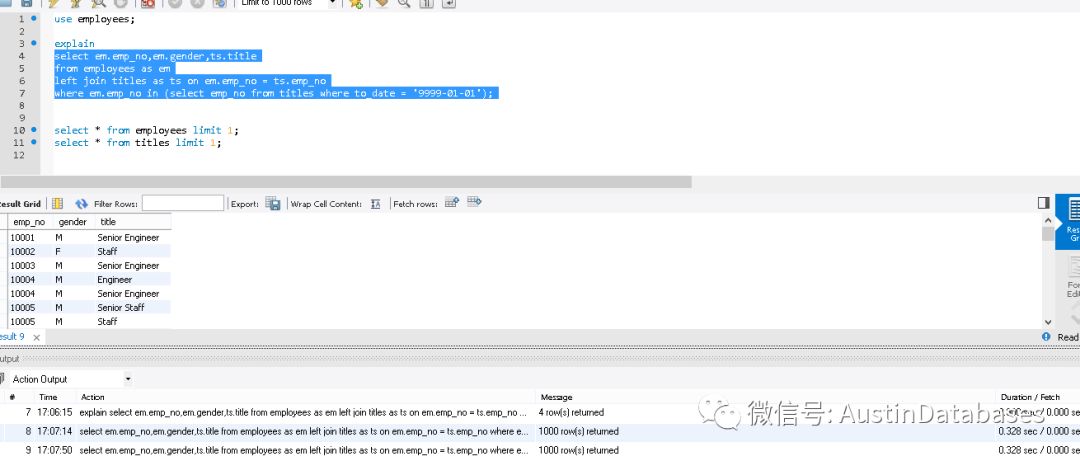Viewport: 1080px width, 461px height.
Task: Save snippet using the star plus icon
Action: point(355,3)
